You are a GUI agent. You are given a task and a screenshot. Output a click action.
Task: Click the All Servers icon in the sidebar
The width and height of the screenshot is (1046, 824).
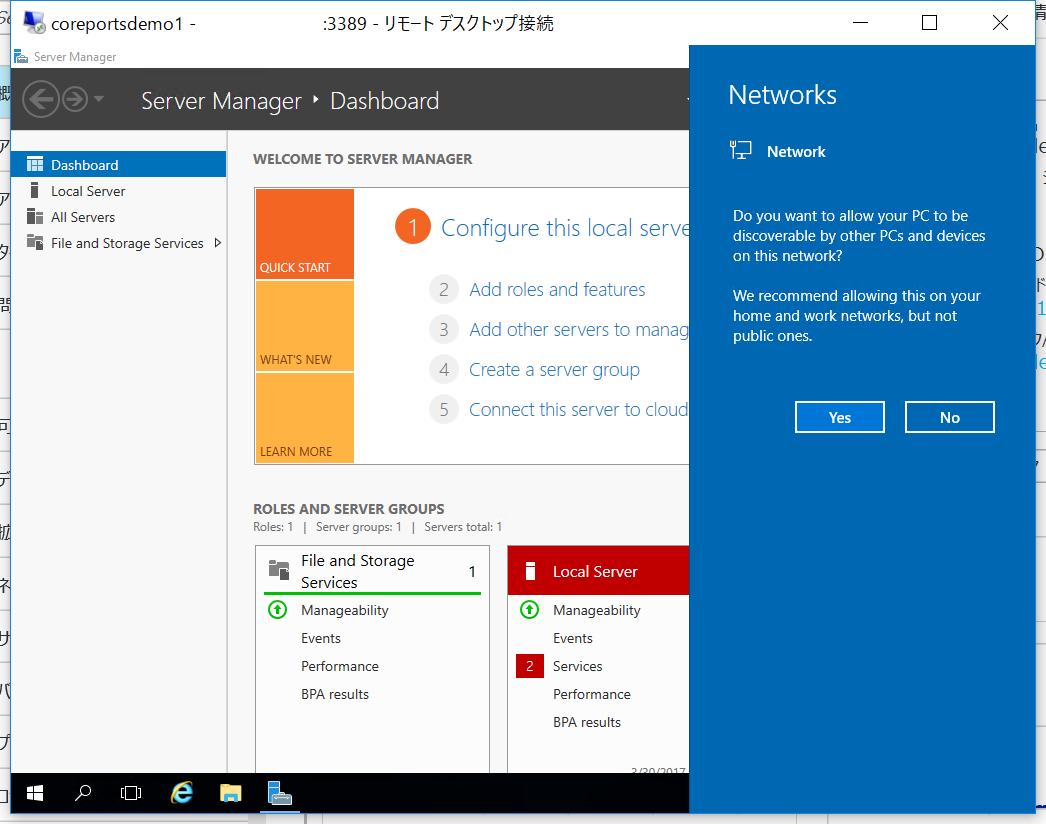coord(35,217)
